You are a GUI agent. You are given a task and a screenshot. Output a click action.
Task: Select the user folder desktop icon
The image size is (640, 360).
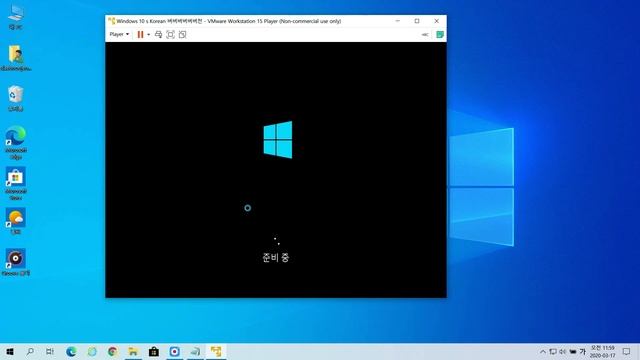pyautogui.click(x=16, y=58)
